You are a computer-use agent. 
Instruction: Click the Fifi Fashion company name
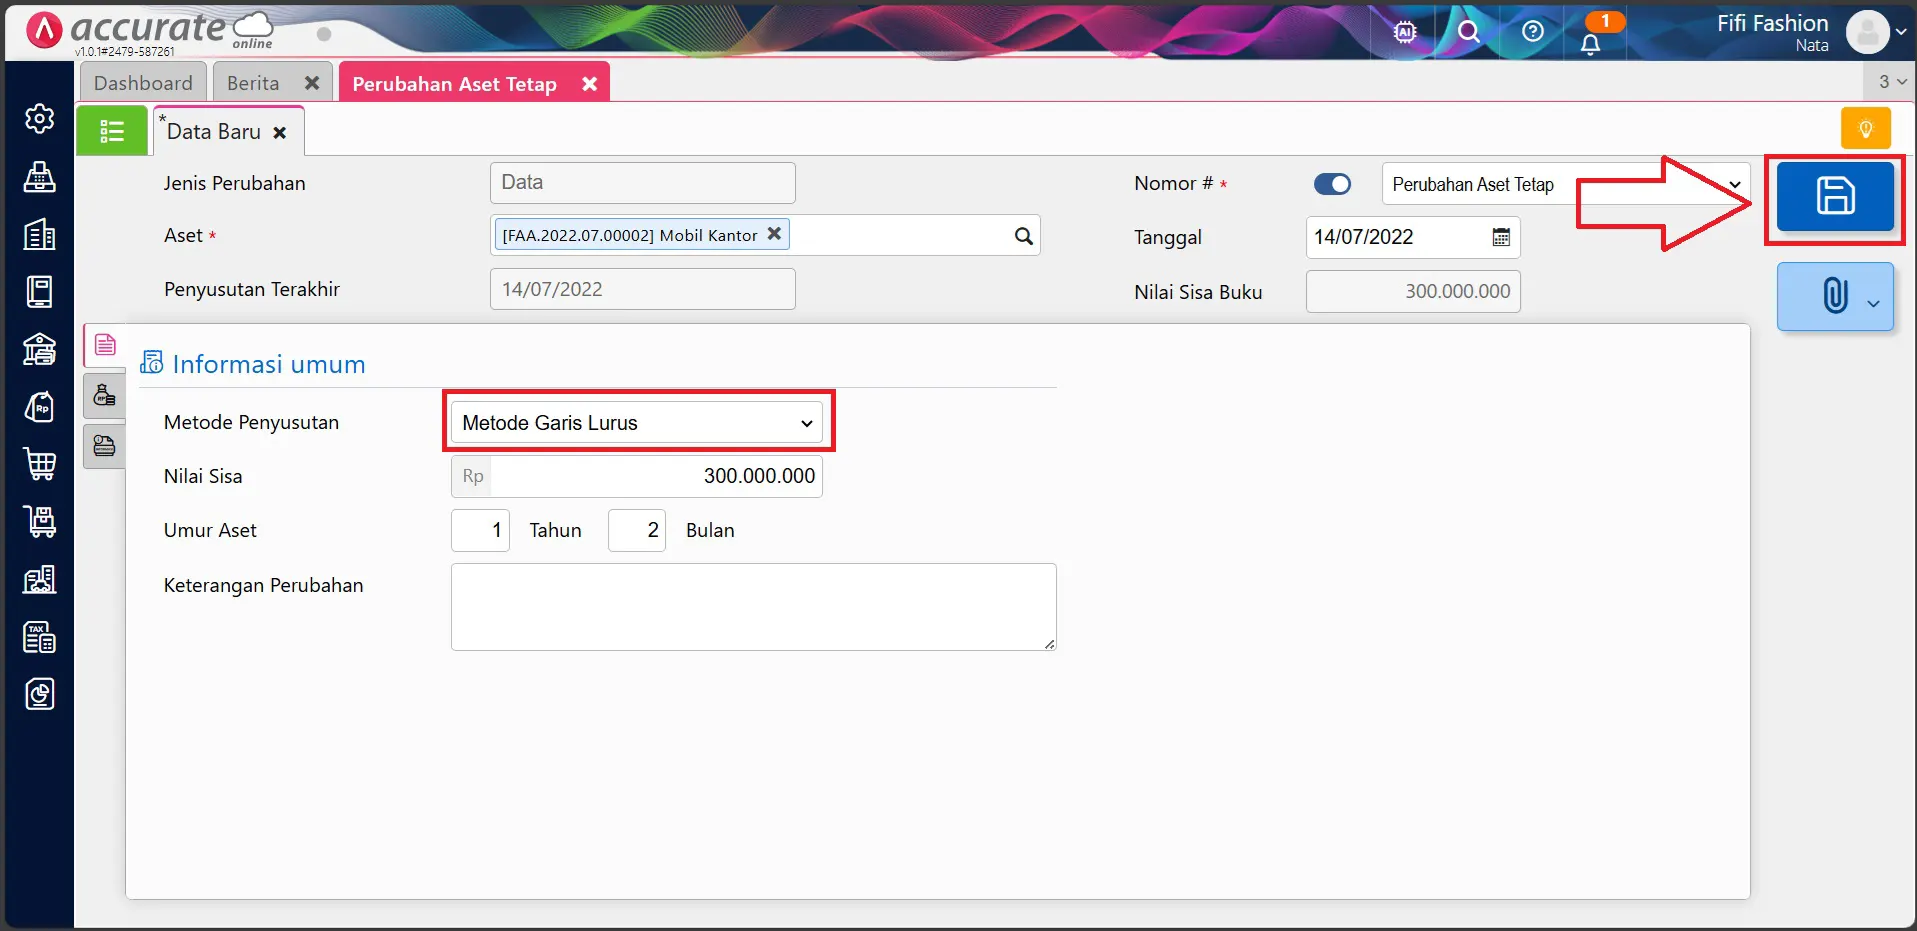coord(1772,23)
